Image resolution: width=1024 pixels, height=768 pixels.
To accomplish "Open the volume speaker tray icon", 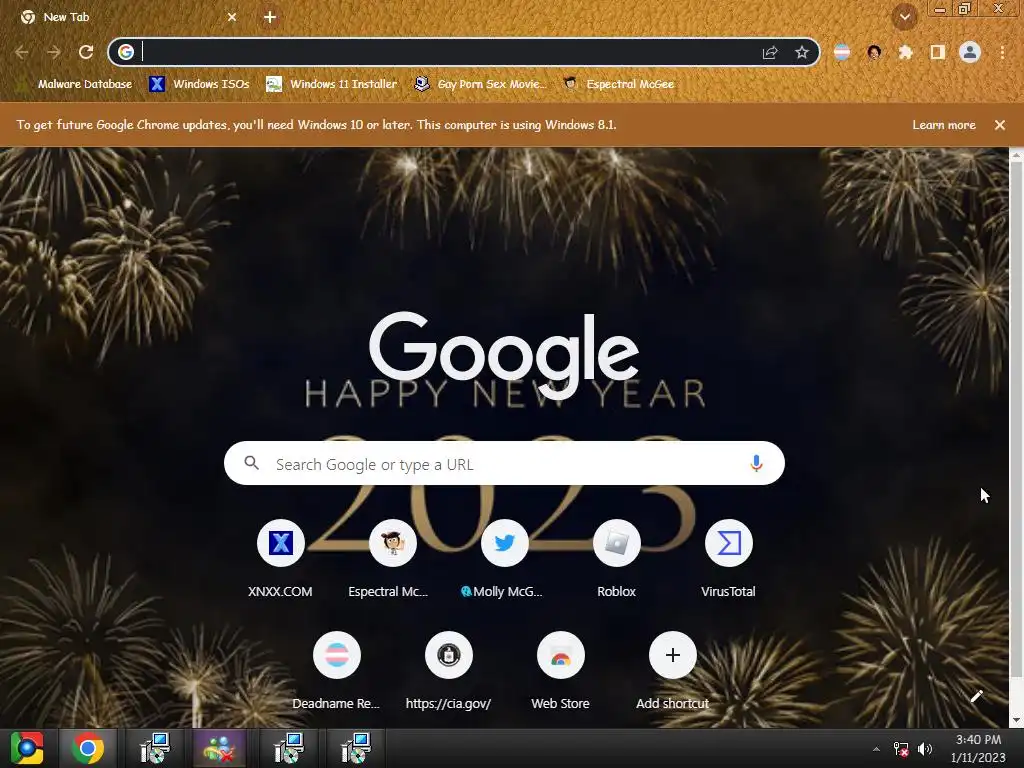I will (925, 749).
